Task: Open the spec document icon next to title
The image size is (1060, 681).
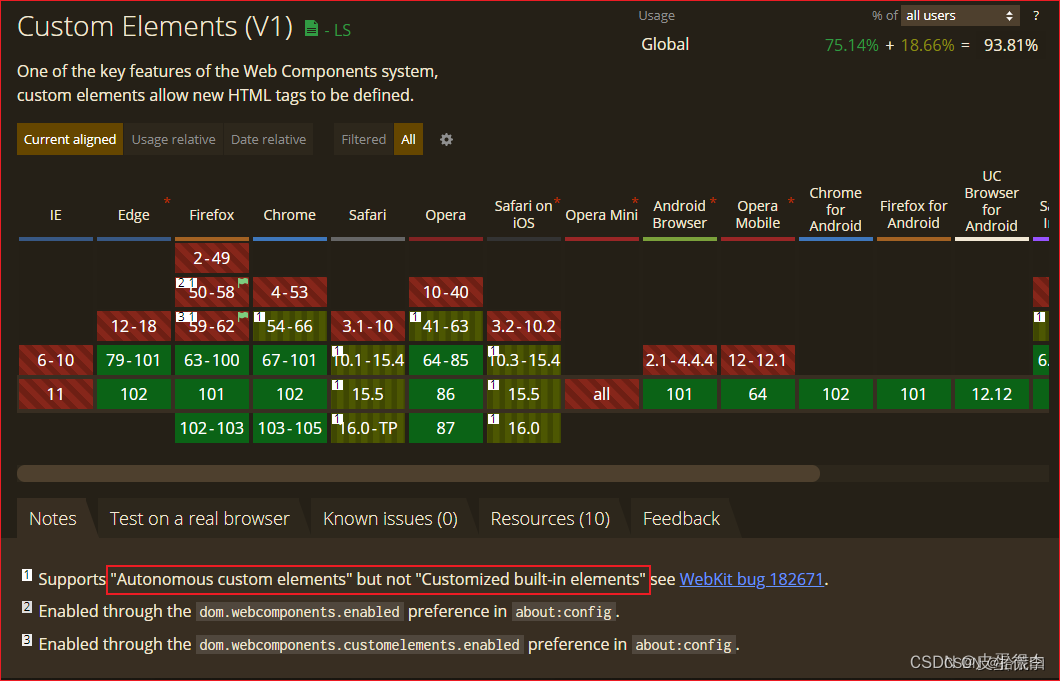Action: [311, 28]
